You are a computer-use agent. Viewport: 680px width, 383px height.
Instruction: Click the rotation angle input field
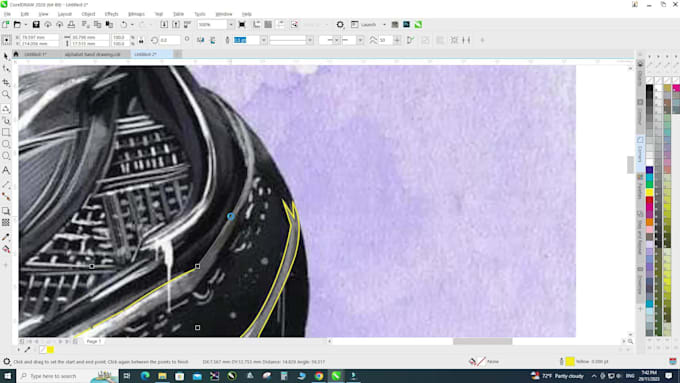coord(170,40)
